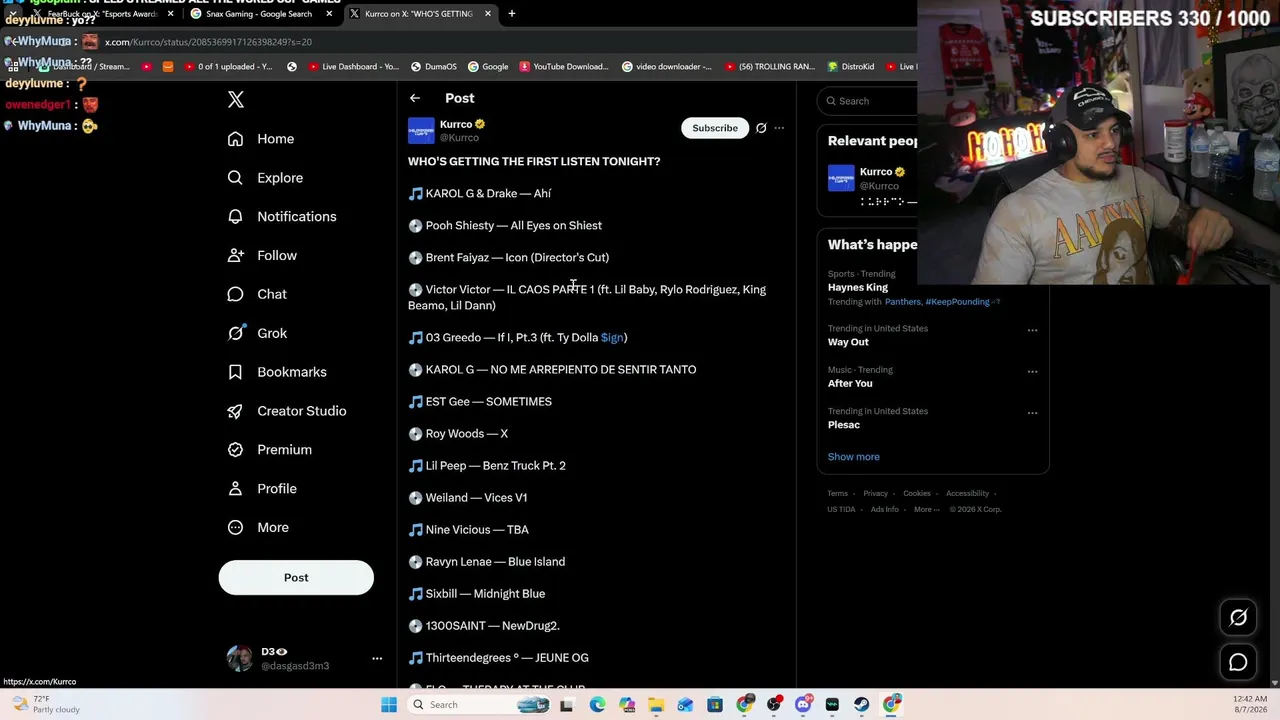This screenshot has height=720, width=1280.
Task: Open the Ads Info footer link
Action: [884, 509]
